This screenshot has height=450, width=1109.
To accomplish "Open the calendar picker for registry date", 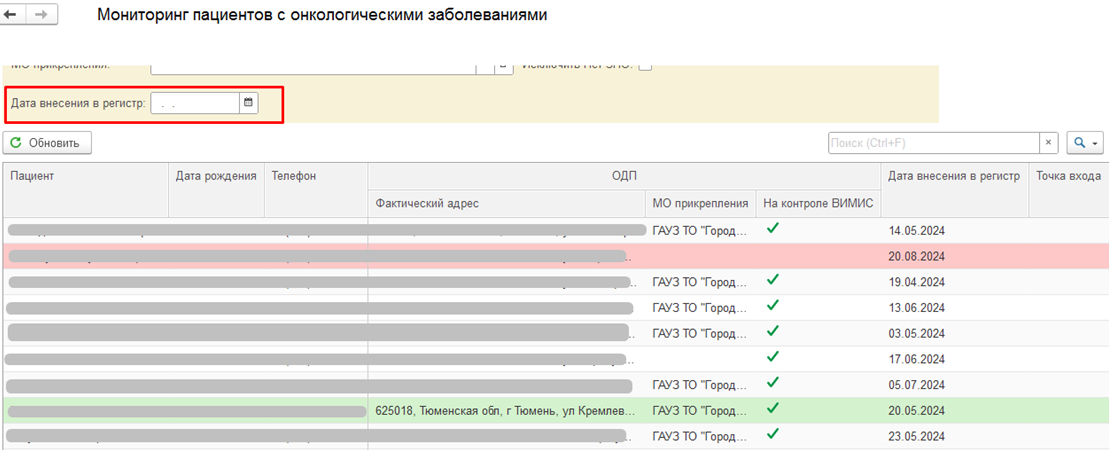I will coord(249,102).
